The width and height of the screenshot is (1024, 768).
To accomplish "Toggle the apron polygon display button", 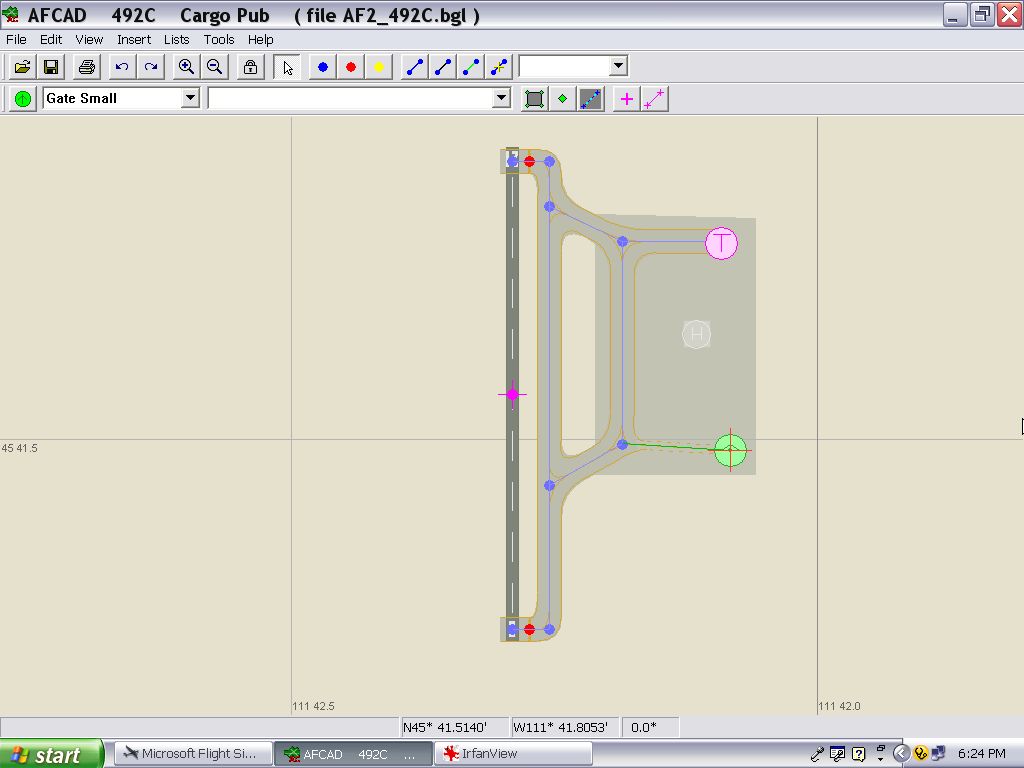I will [x=534, y=98].
